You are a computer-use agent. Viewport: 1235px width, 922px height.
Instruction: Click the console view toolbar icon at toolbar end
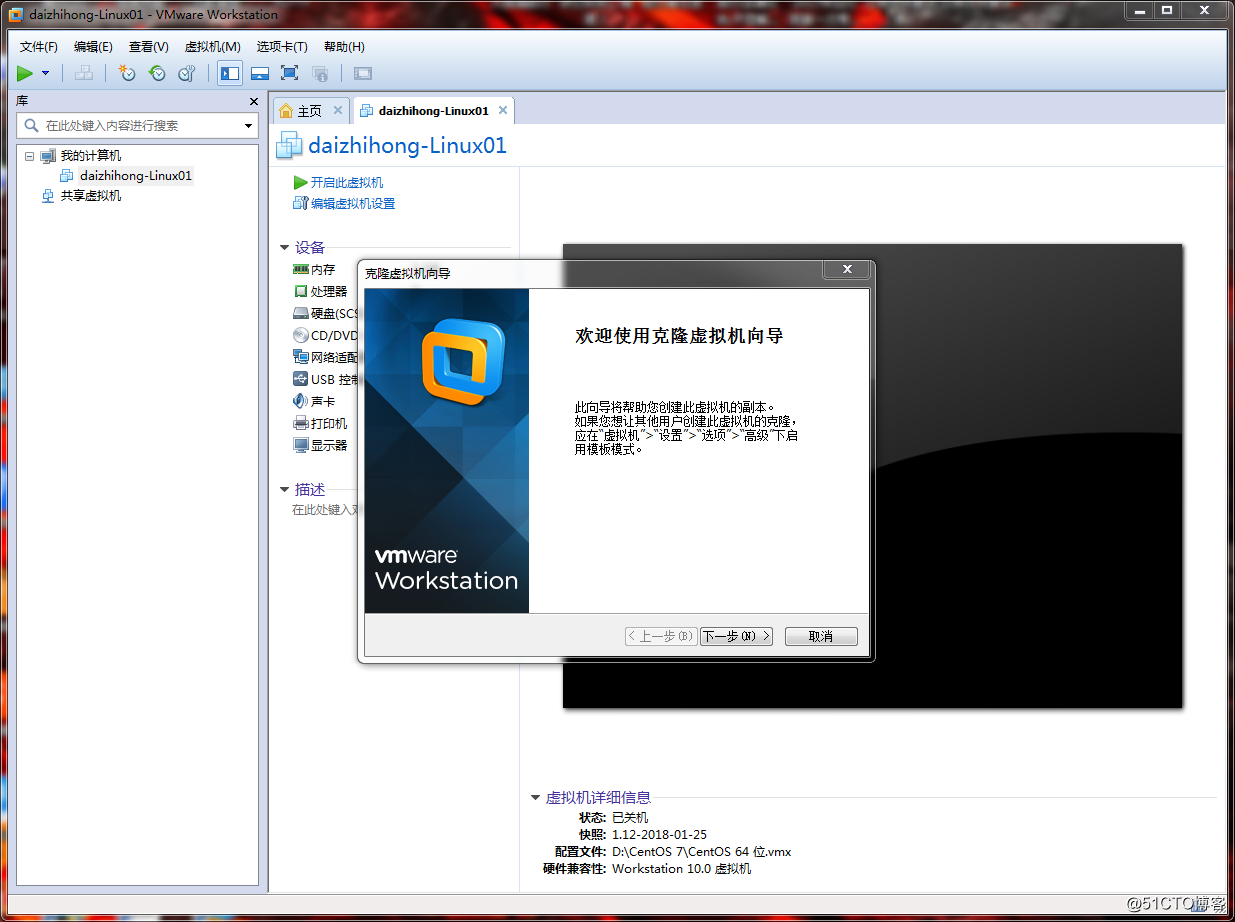[362, 73]
